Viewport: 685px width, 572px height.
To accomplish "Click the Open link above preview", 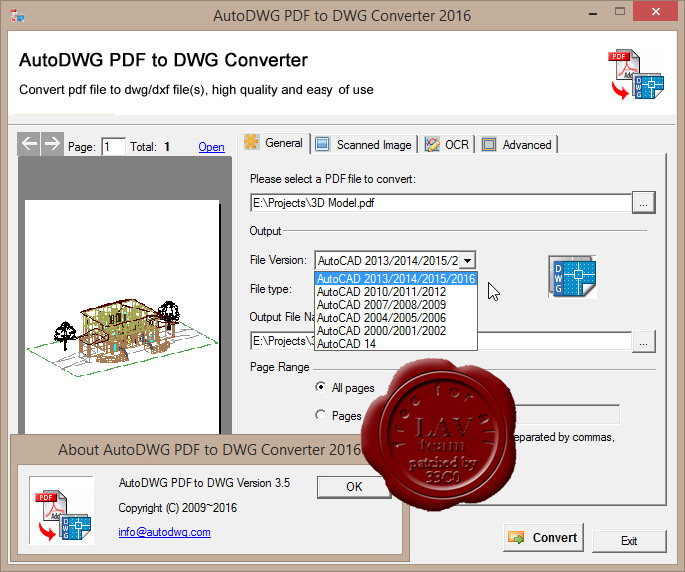I will tap(211, 147).
